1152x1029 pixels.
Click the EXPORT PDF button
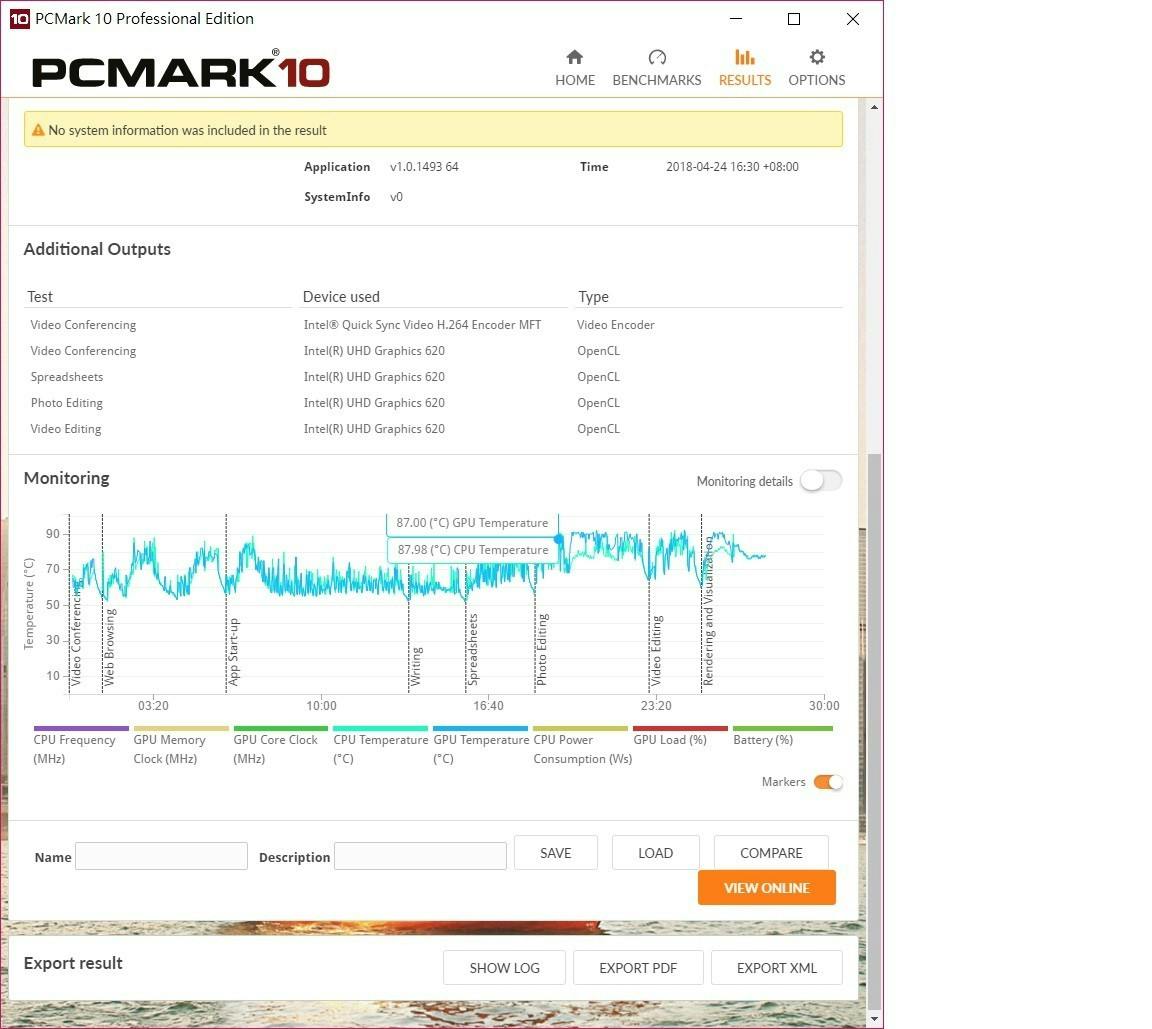[638, 968]
